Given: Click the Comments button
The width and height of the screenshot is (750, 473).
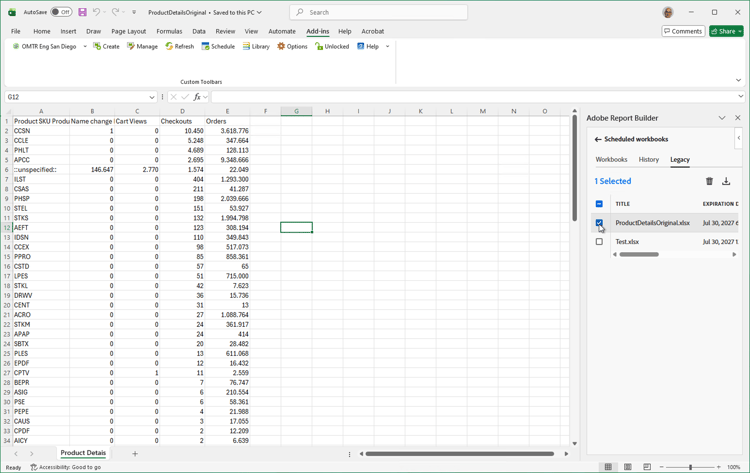Looking at the screenshot, I should tap(683, 32).
